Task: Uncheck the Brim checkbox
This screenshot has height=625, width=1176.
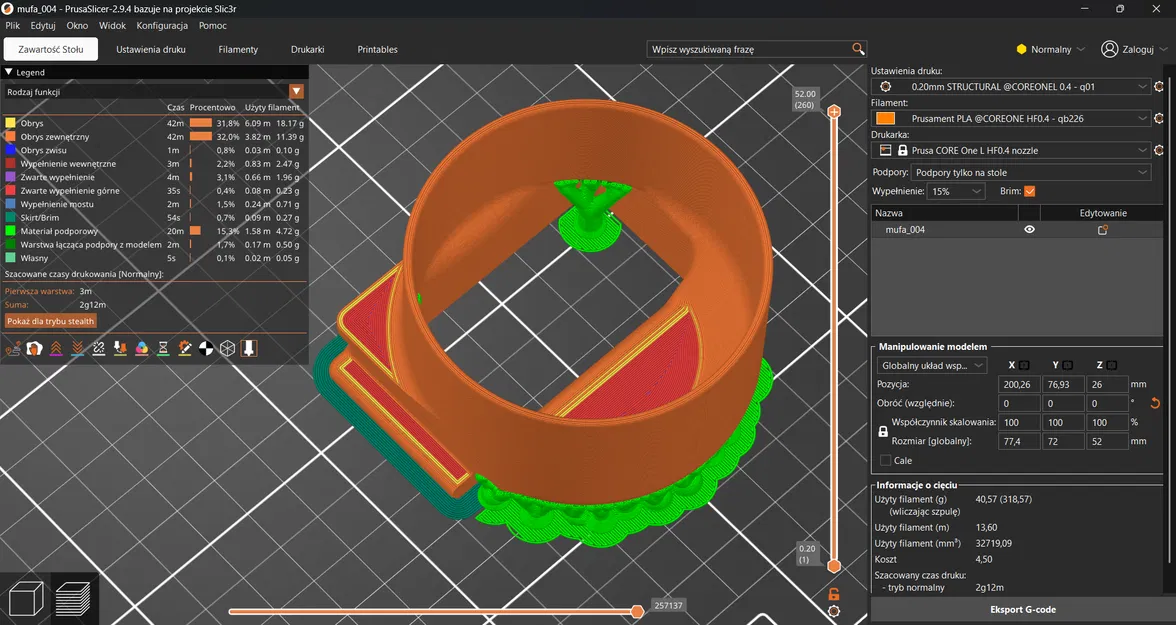Action: (1029, 191)
